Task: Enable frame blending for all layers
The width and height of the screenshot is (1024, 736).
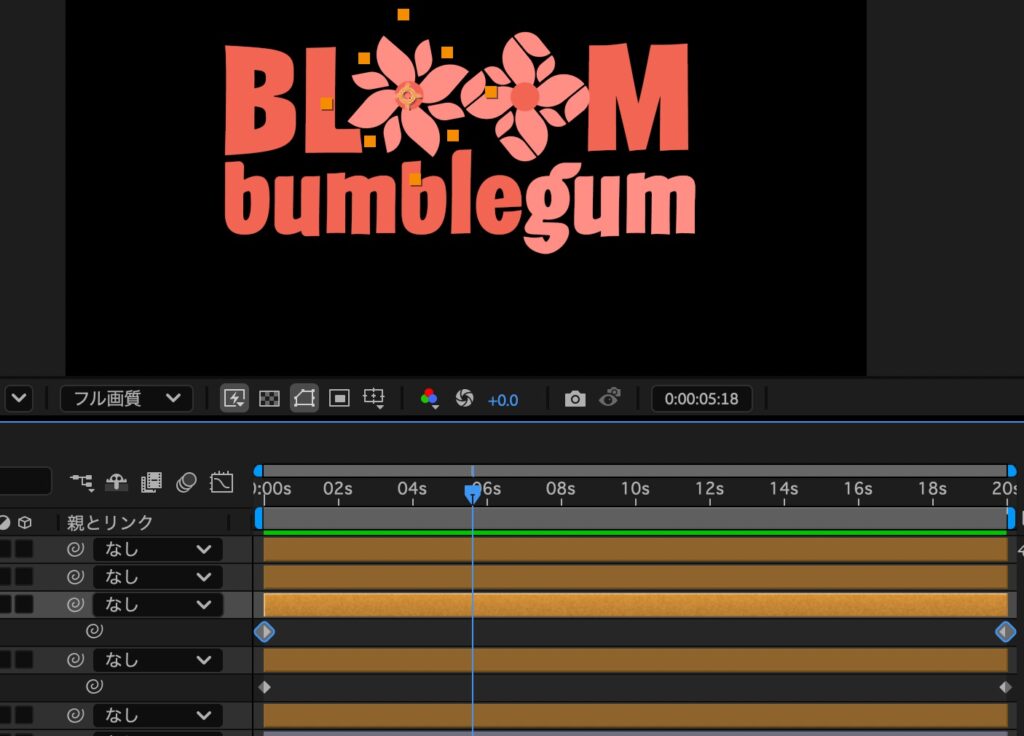Action: pos(151,482)
